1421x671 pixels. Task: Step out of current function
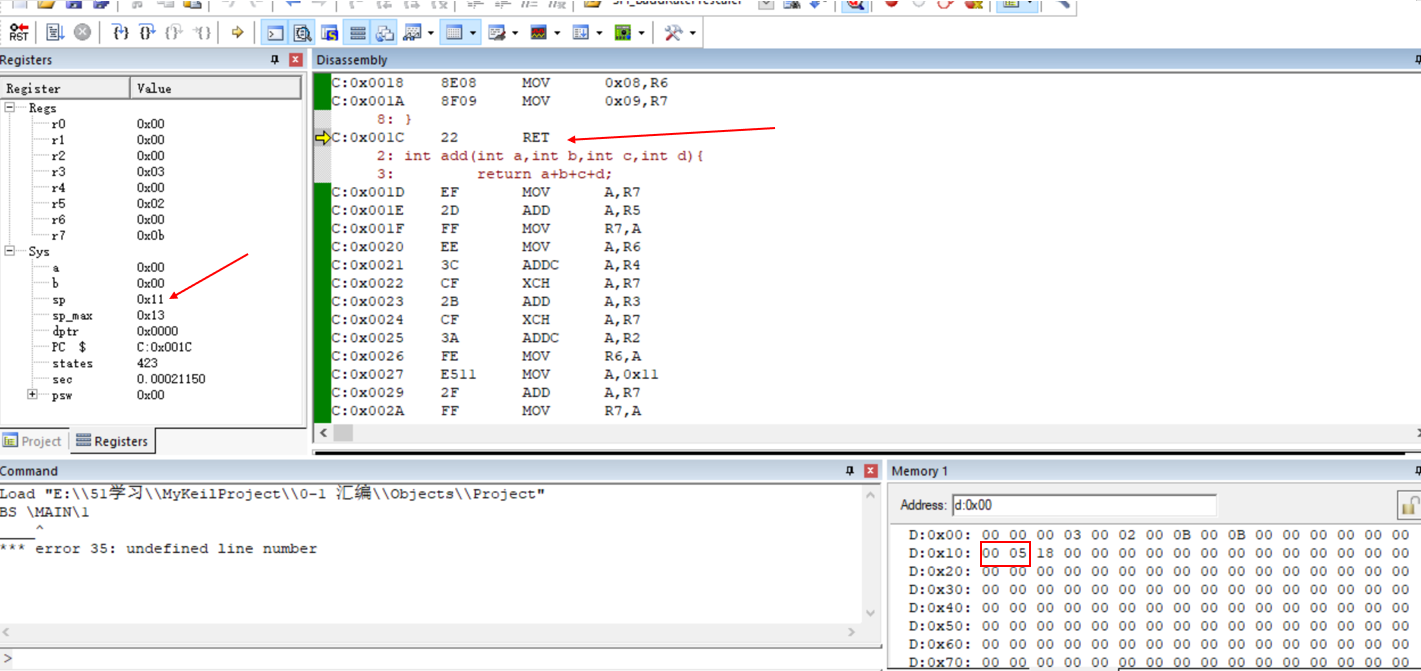click(x=175, y=32)
